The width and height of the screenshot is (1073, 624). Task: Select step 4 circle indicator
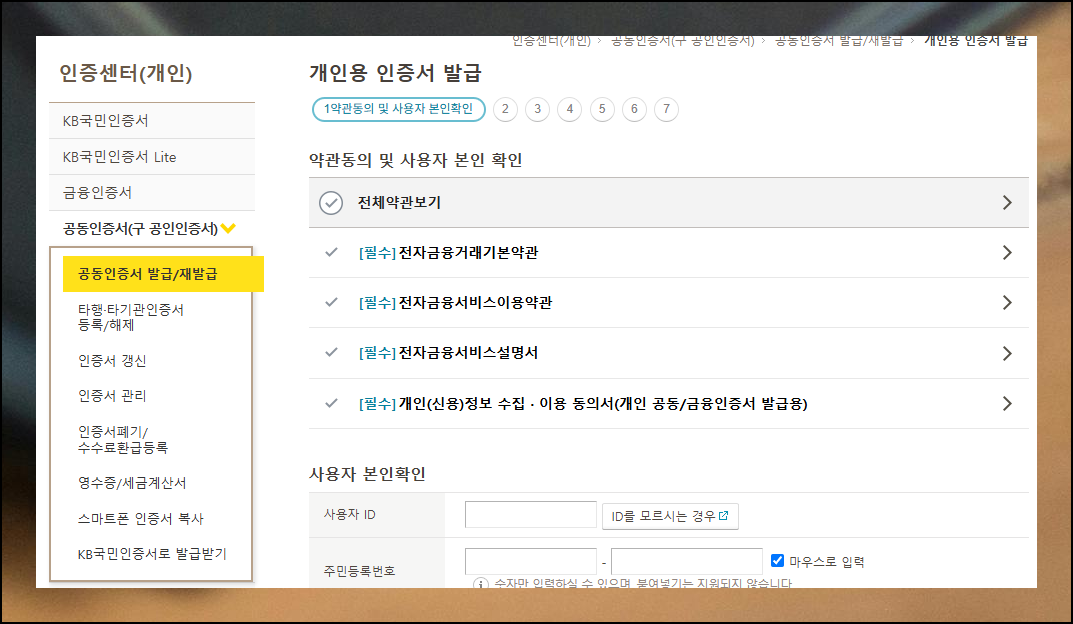pos(569,109)
